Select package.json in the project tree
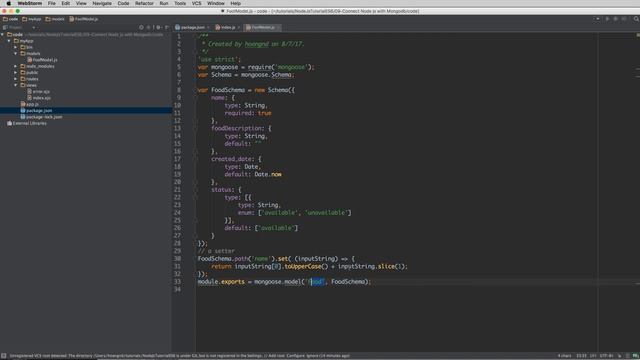Viewport: 640px width, 360px height. tap(36, 111)
